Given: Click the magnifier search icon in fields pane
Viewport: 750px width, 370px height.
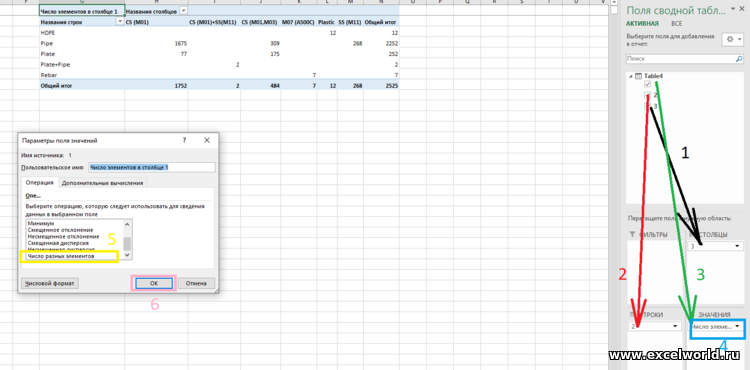Looking at the screenshot, I should (x=739, y=59).
